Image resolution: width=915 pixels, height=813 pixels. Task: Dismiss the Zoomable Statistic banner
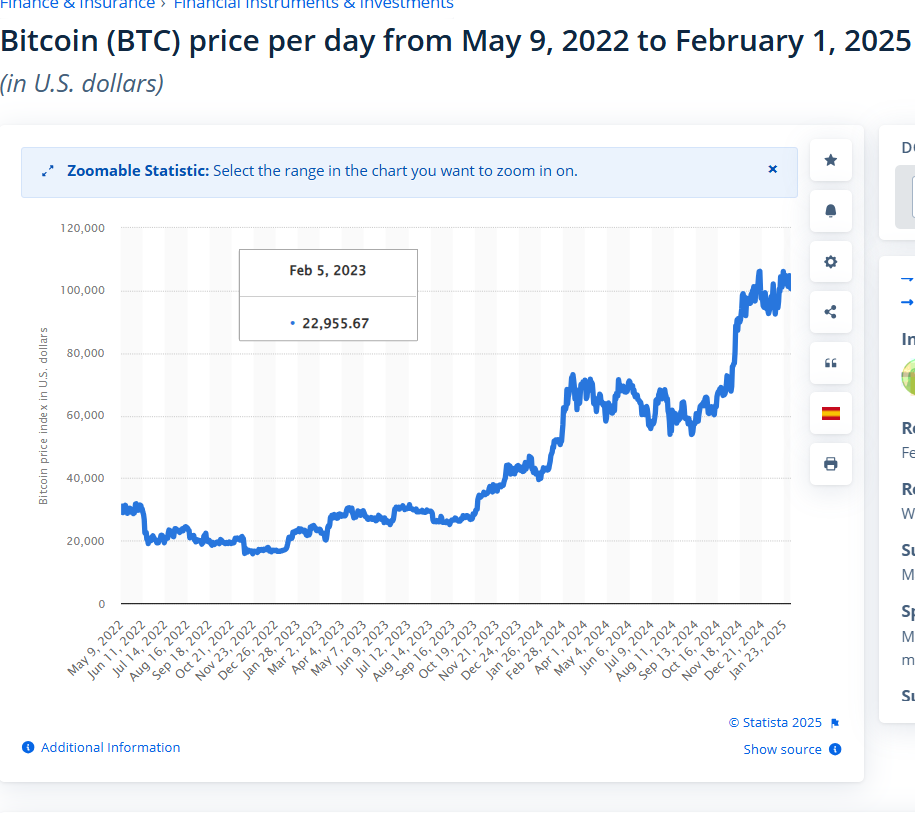[x=772, y=170]
